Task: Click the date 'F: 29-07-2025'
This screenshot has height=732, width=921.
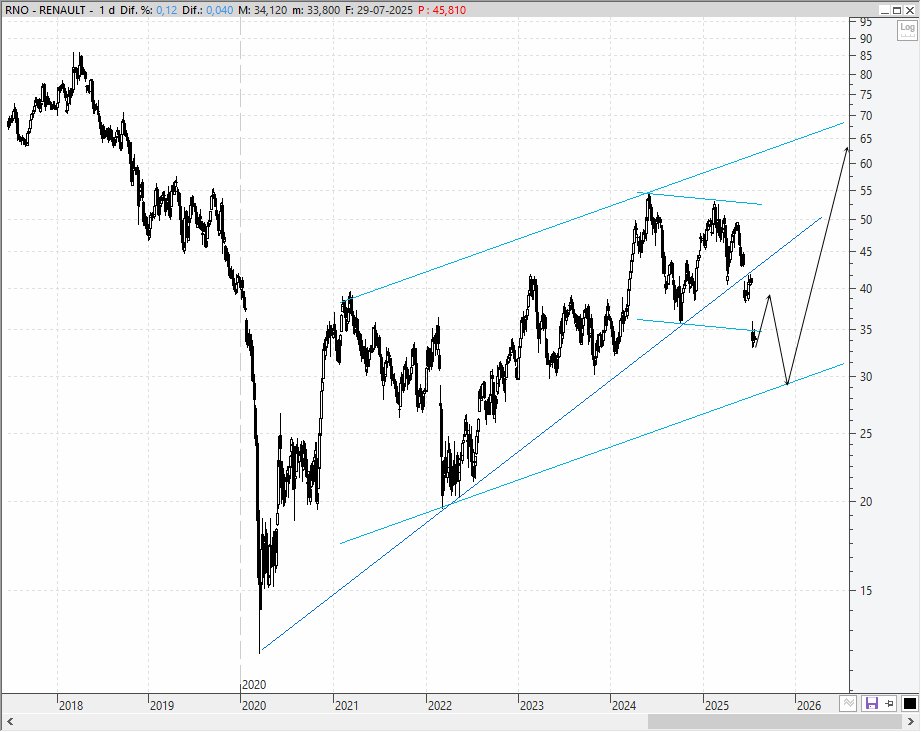Action: pos(379,10)
